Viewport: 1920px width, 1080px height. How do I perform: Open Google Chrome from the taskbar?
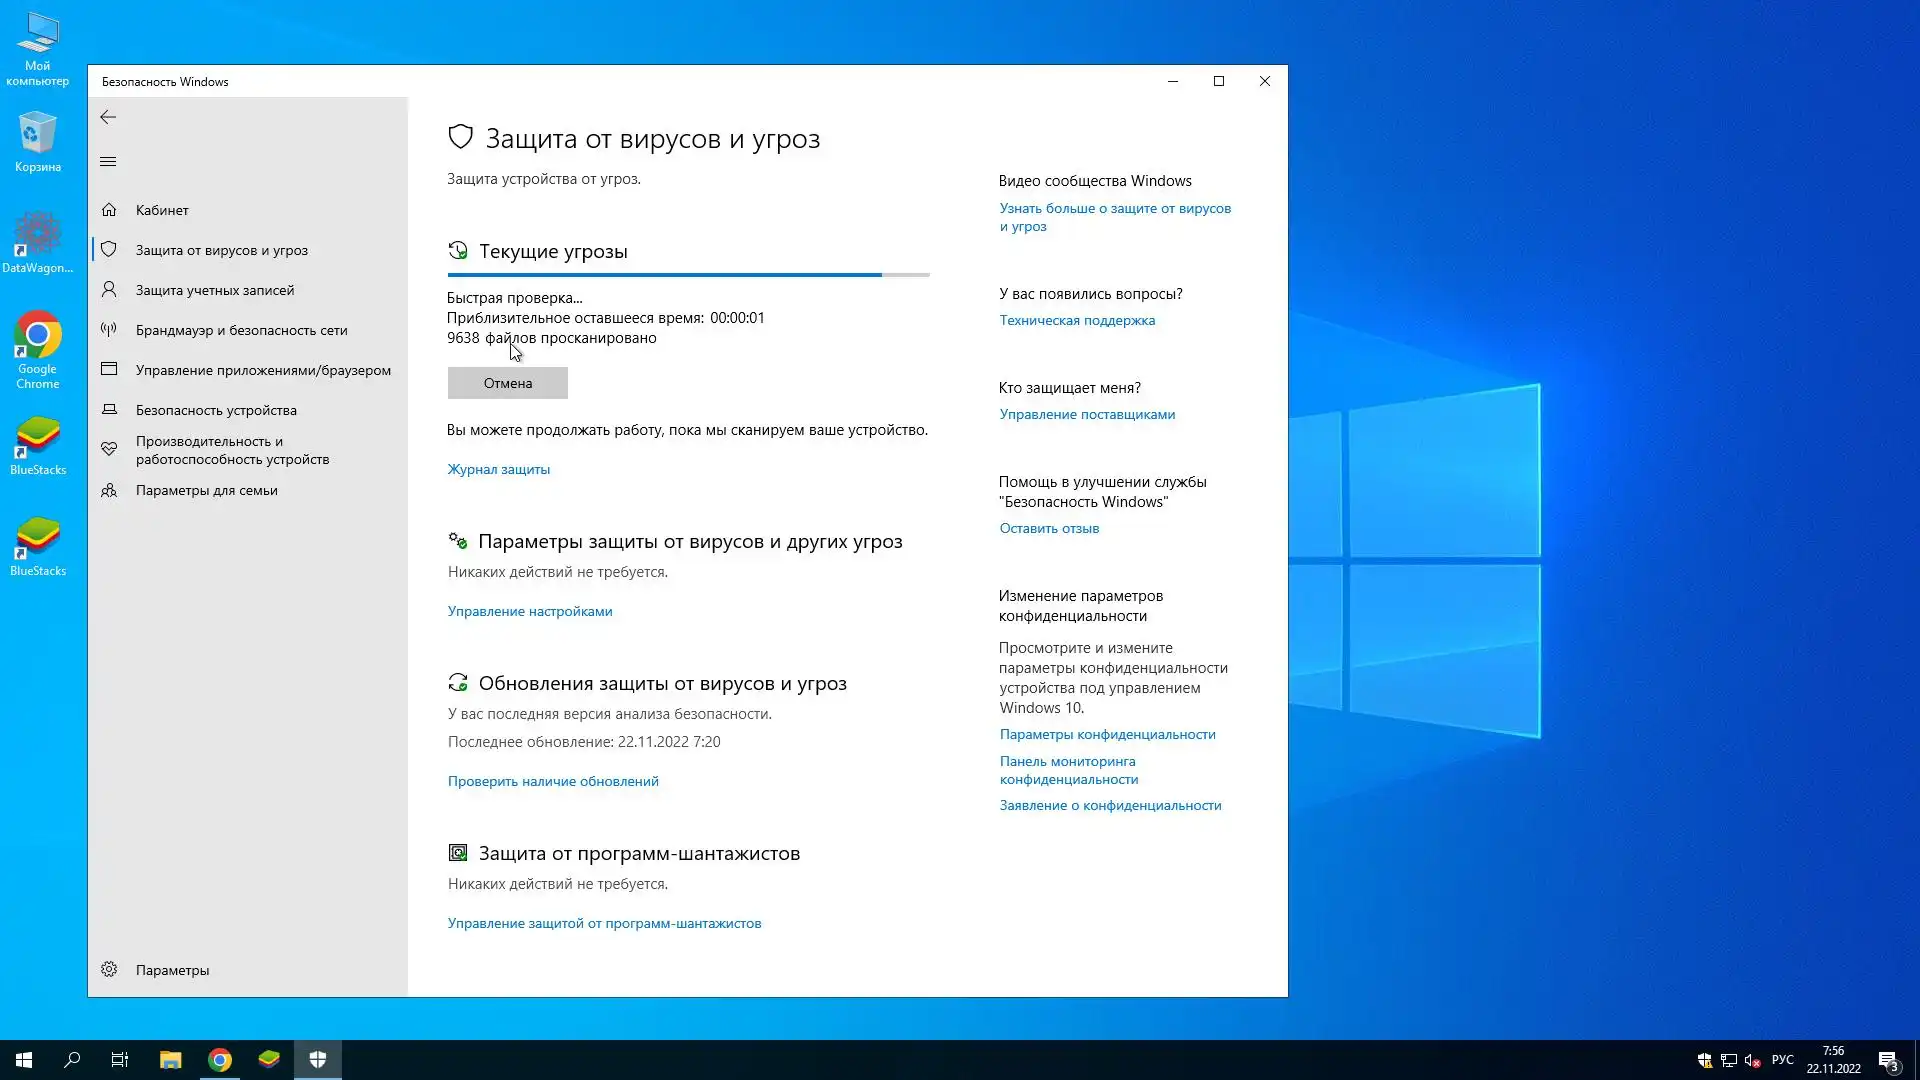coord(219,1060)
